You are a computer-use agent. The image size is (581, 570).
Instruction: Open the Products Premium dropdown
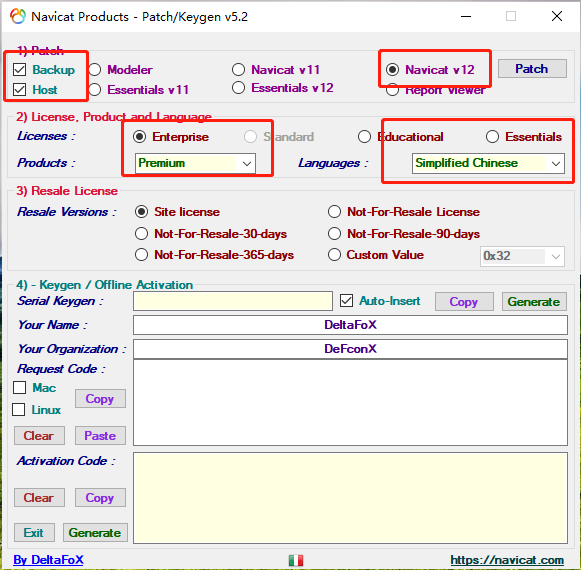coord(195,163)
